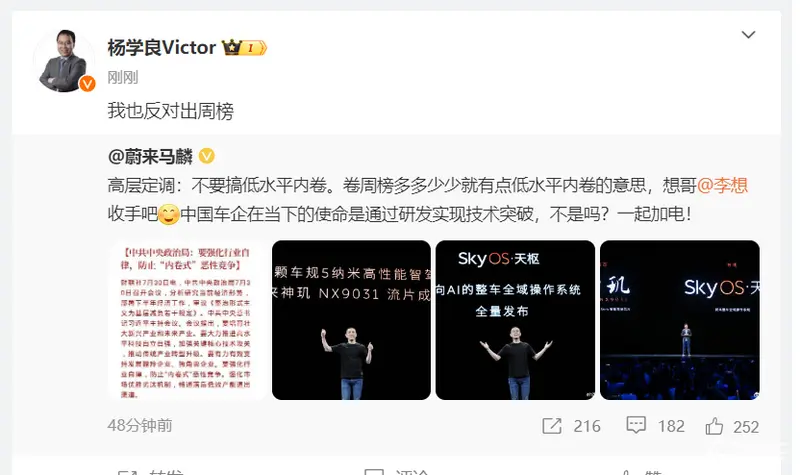This screenshot has width=800, height=475.
Task: Click the crown membership level badge
Action: tap(244, 48)
